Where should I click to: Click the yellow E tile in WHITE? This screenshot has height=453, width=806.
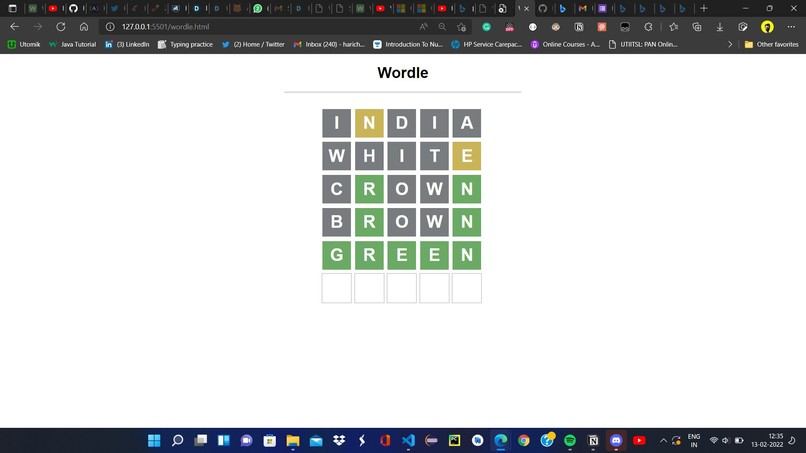(467, 155)
